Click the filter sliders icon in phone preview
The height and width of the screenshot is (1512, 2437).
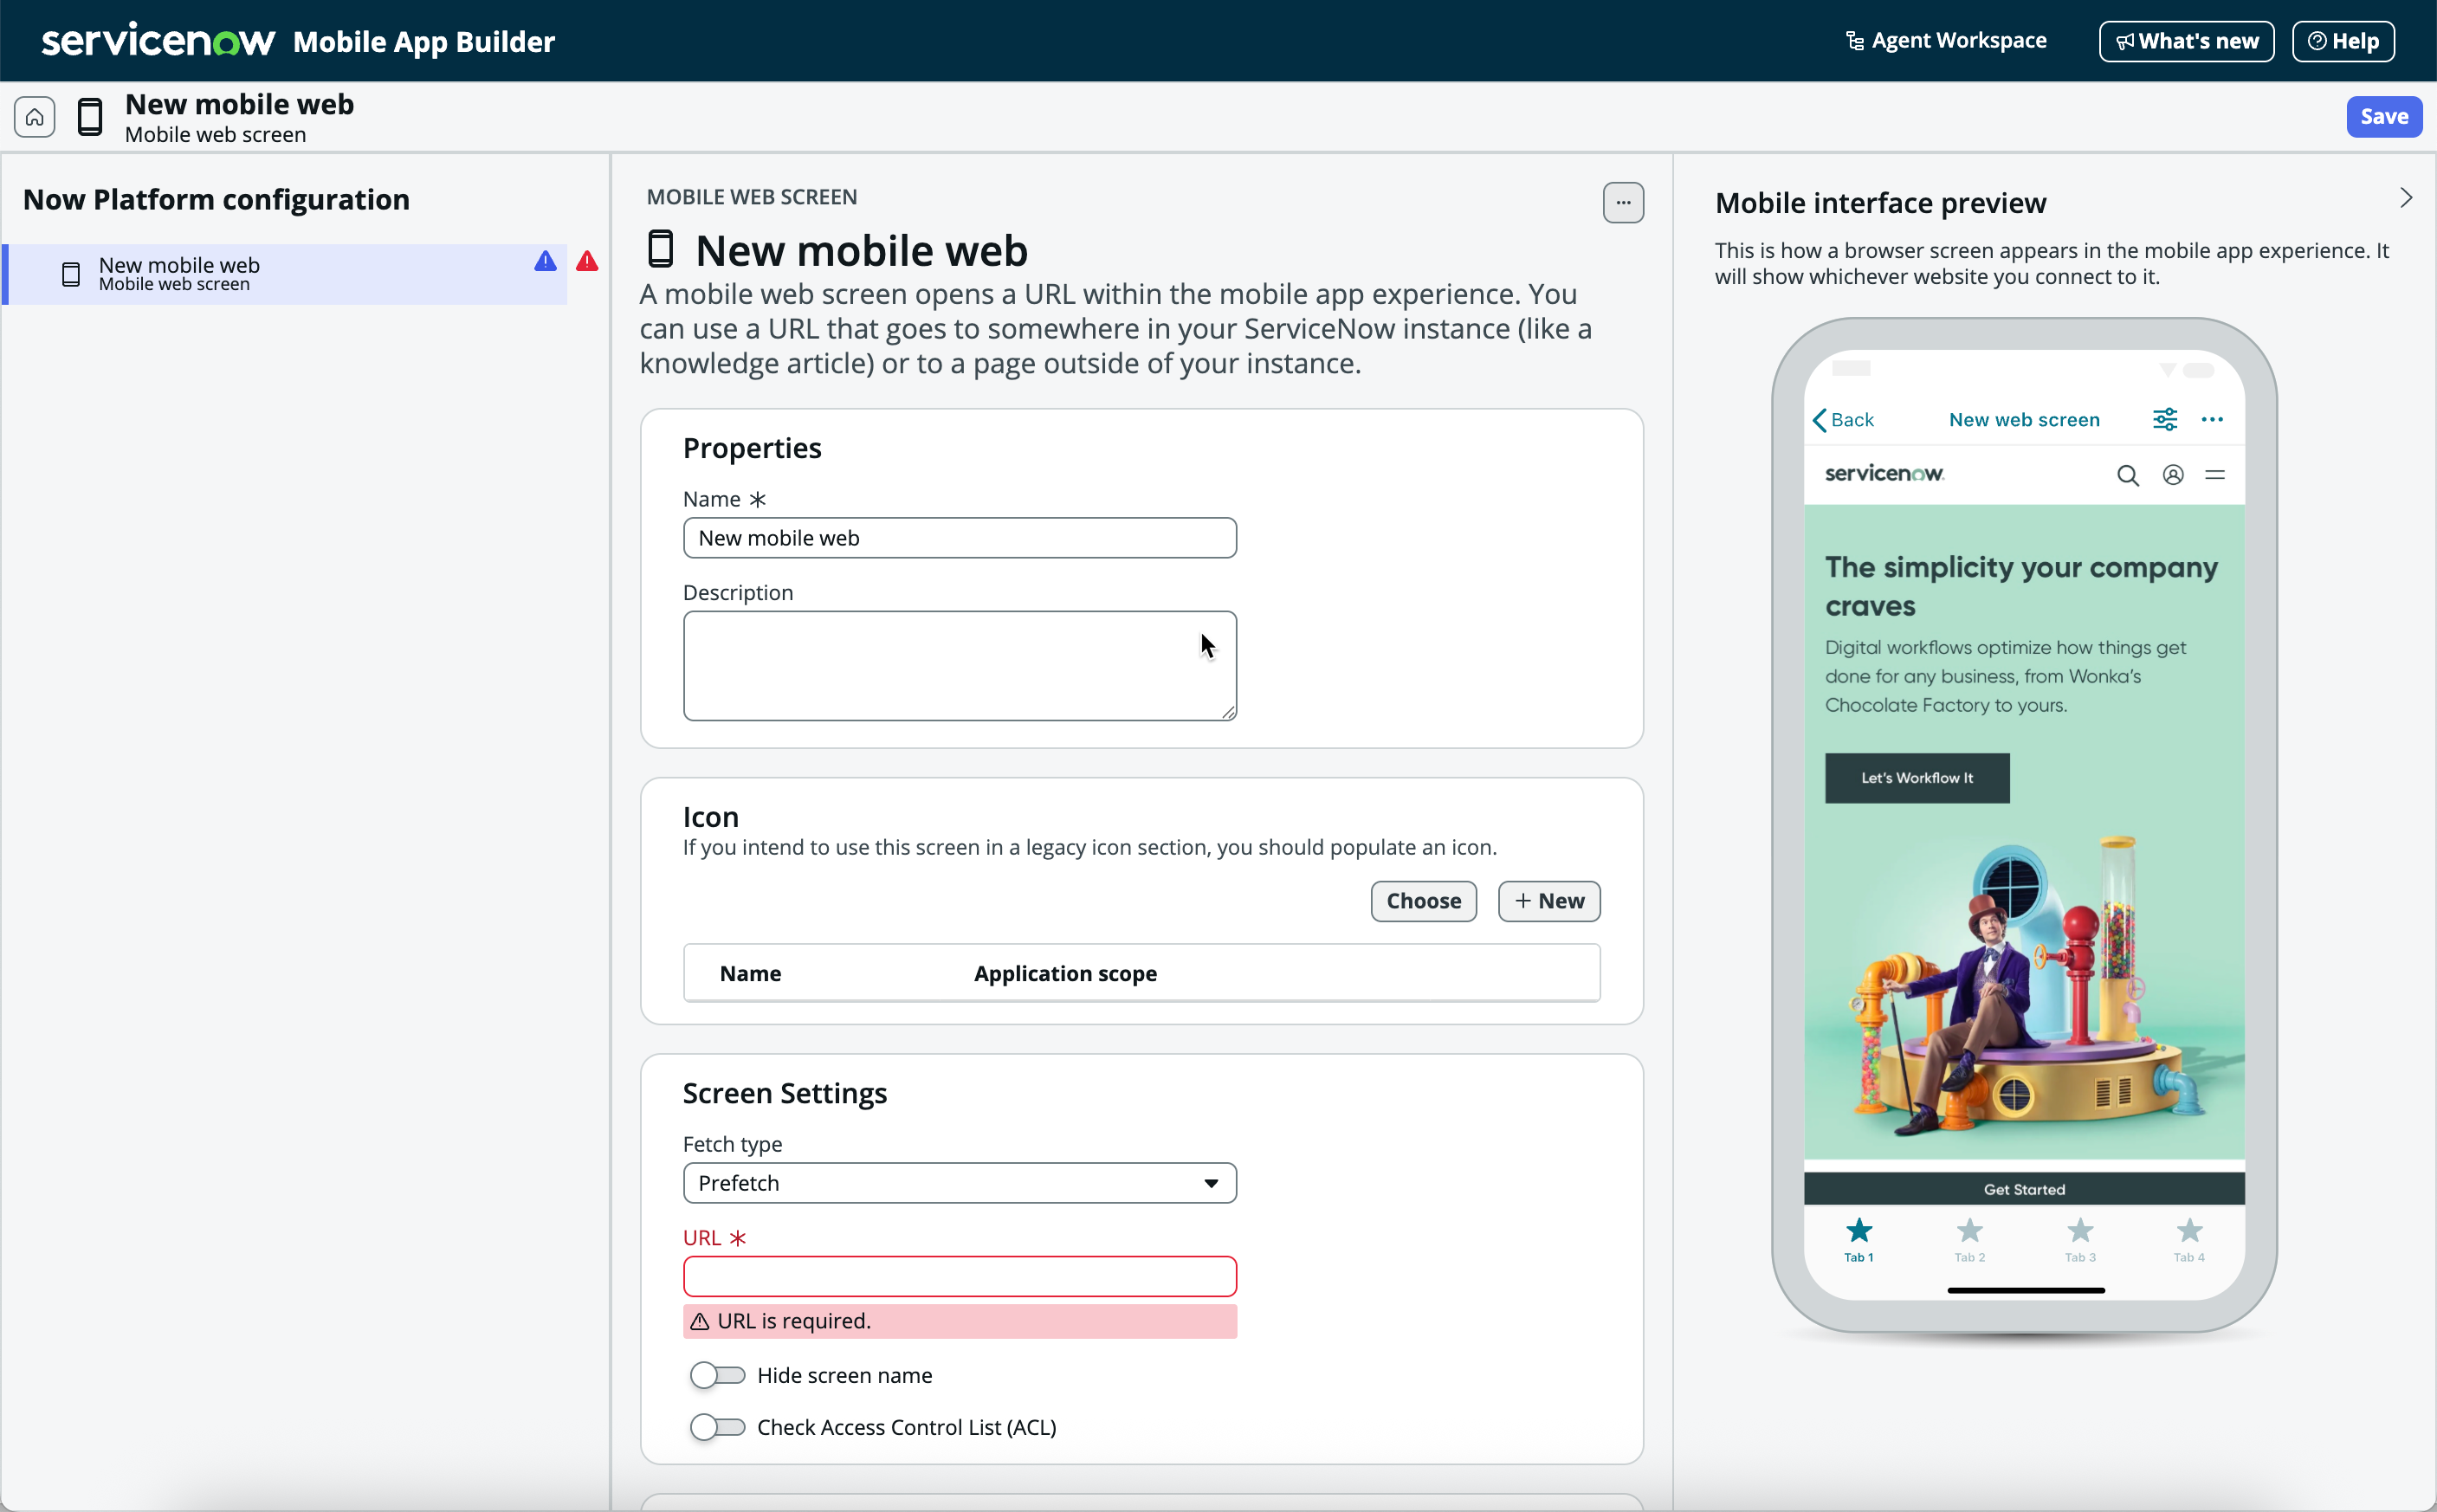pos(2164,420)
